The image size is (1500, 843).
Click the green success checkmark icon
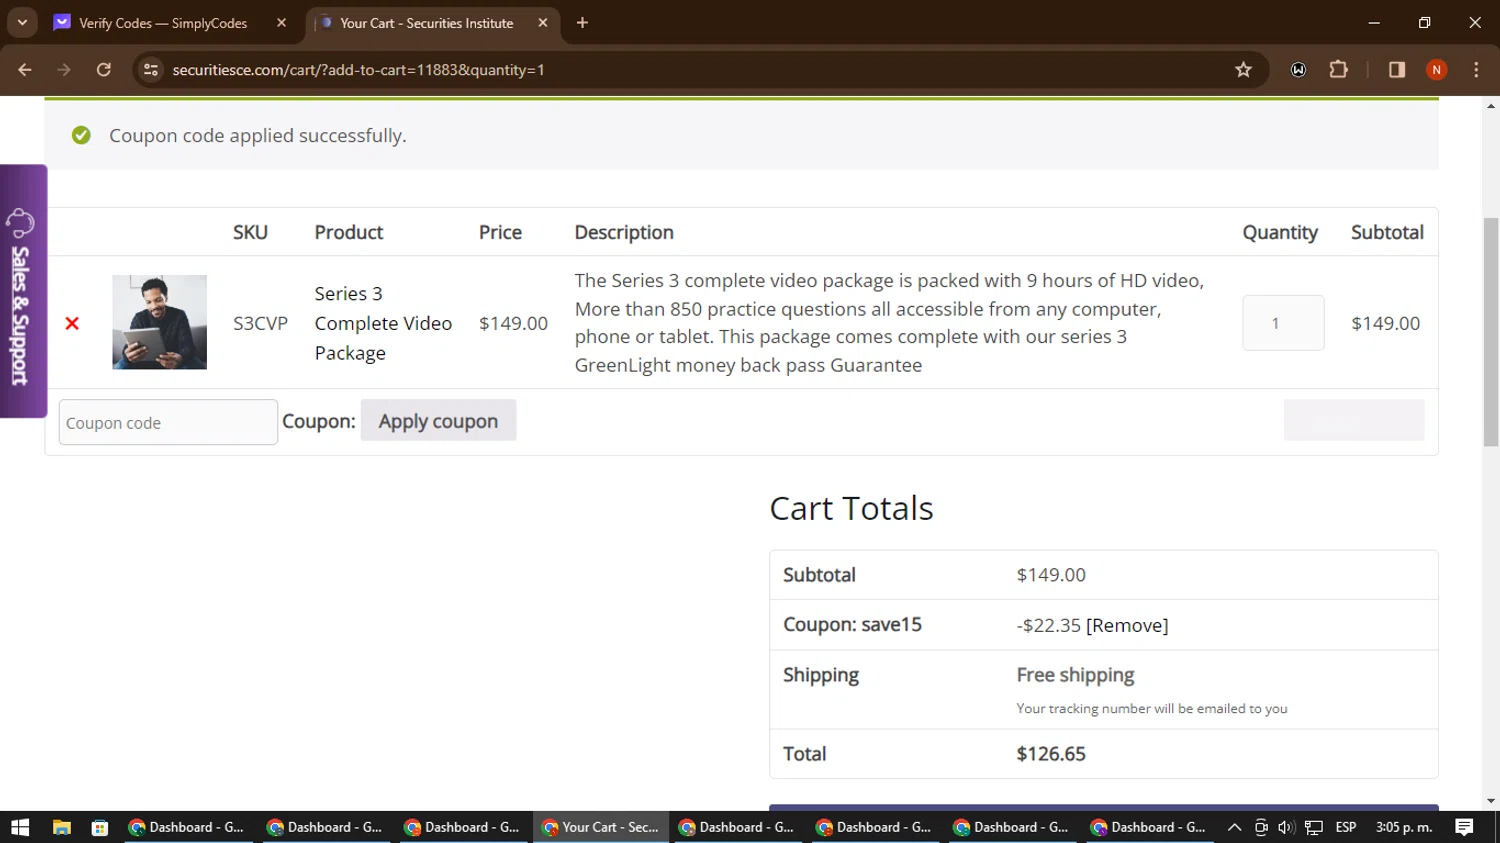click(x=81, y=135)
